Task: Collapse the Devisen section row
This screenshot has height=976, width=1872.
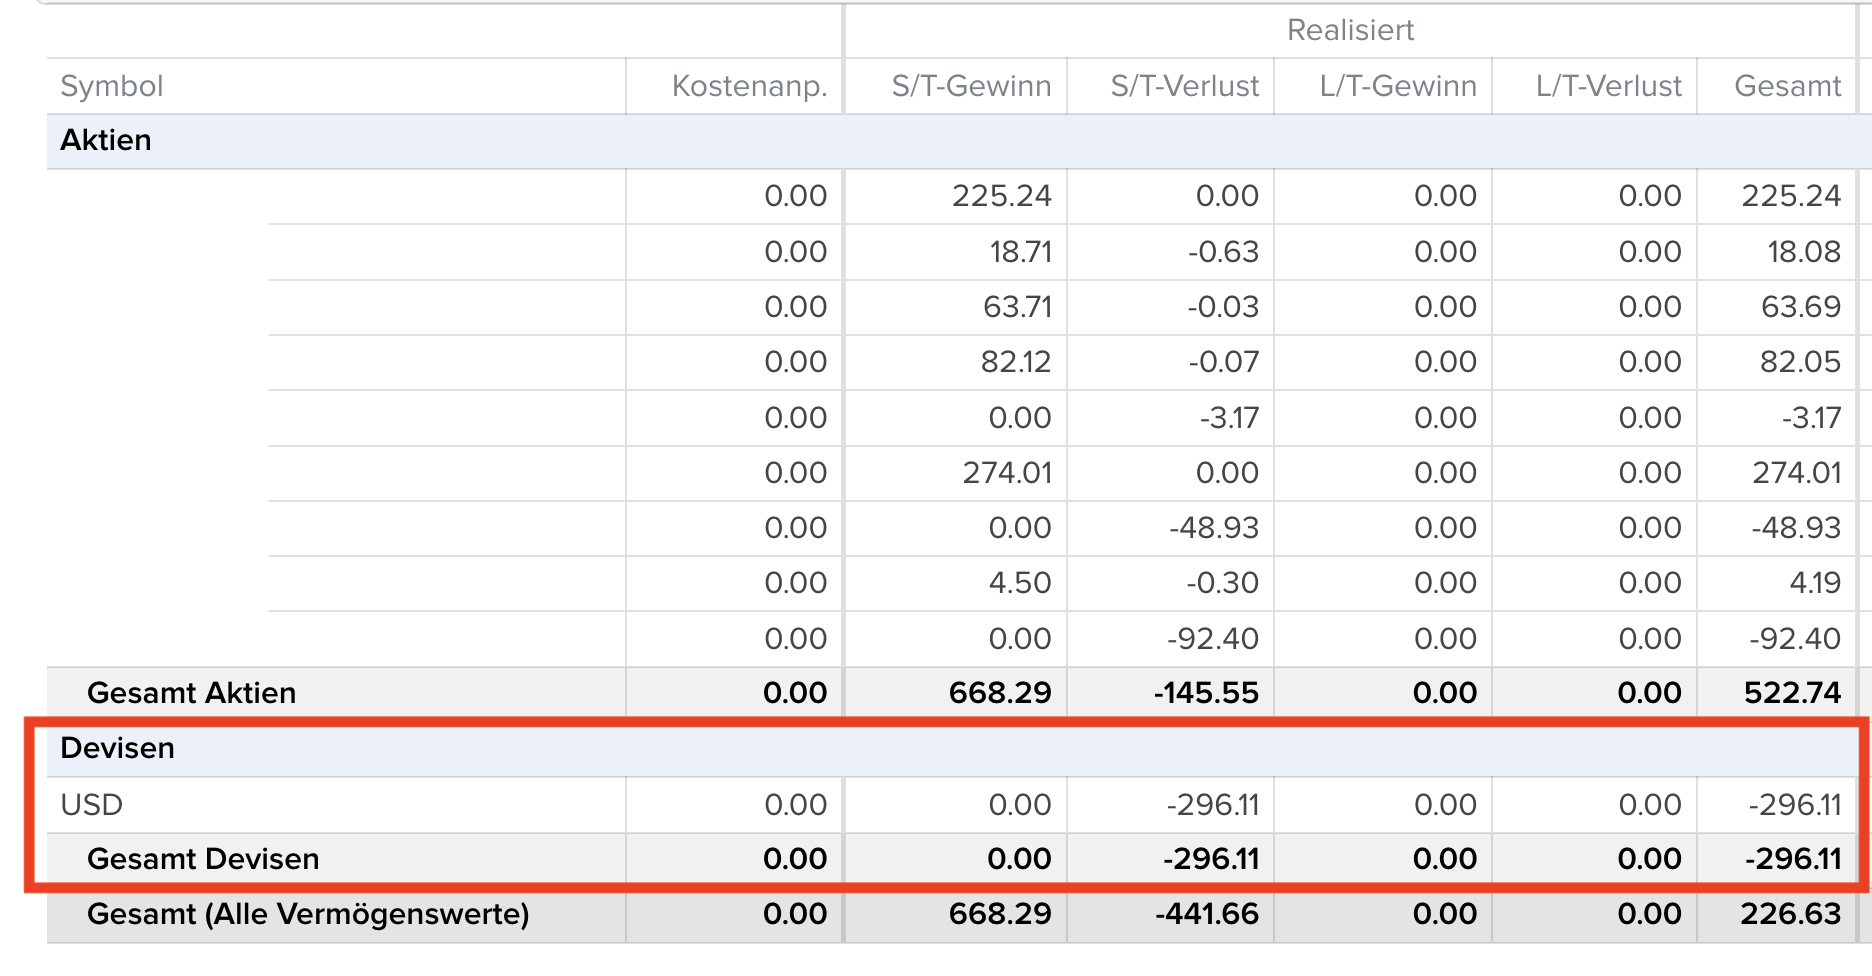Action: [x=118, y=748]
